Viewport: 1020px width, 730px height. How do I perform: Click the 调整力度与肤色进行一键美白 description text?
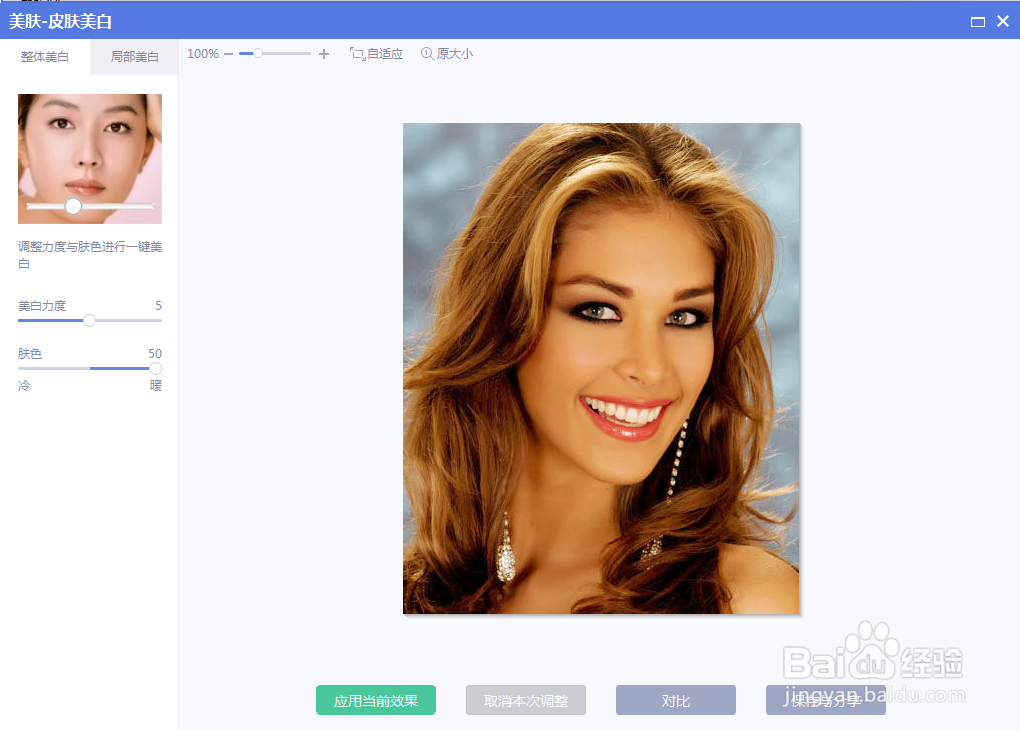(x=90, y=255)
